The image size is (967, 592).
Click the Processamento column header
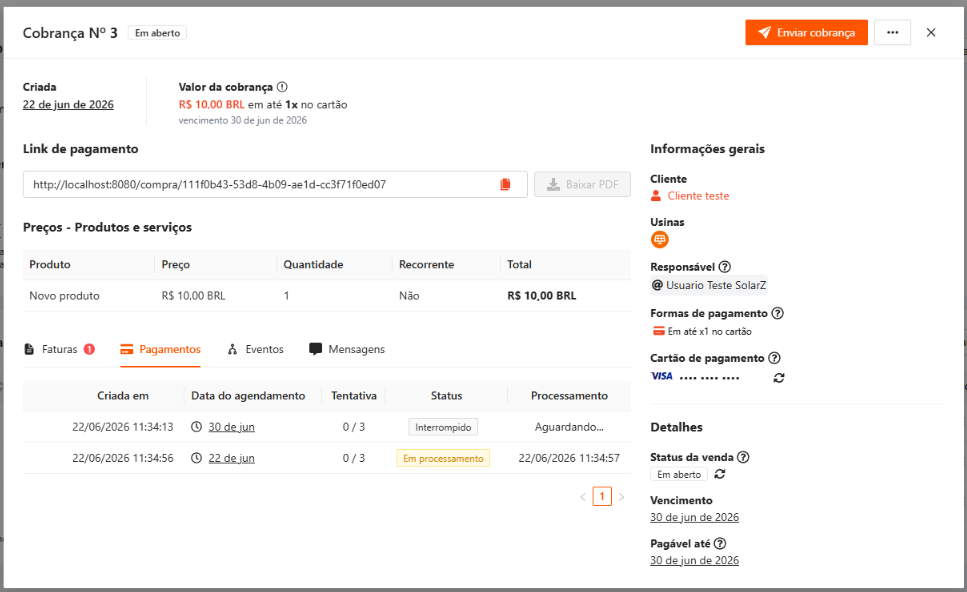click(569, 396)
